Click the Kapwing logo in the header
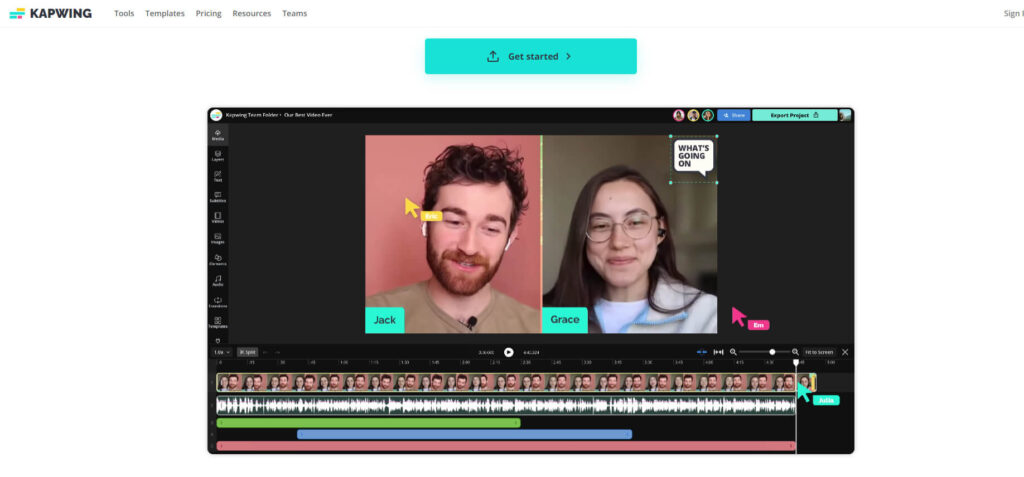The image size is (1024, 477). 51,13
